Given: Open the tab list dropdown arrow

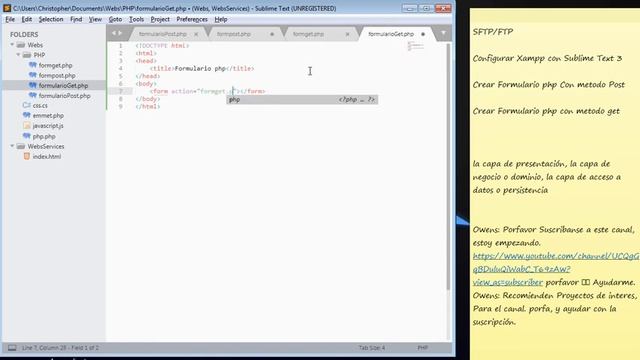Looking at the screenshot, I should coord(443,33).
